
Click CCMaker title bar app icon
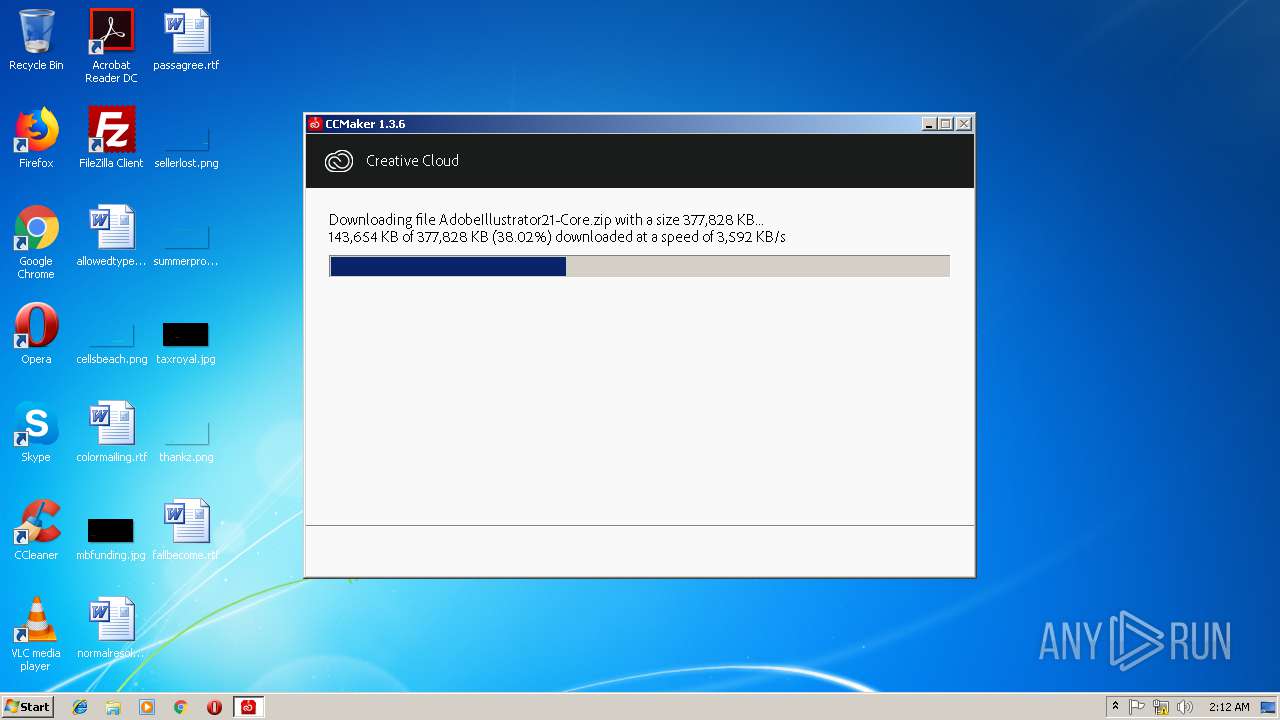[x=315, y=124]
